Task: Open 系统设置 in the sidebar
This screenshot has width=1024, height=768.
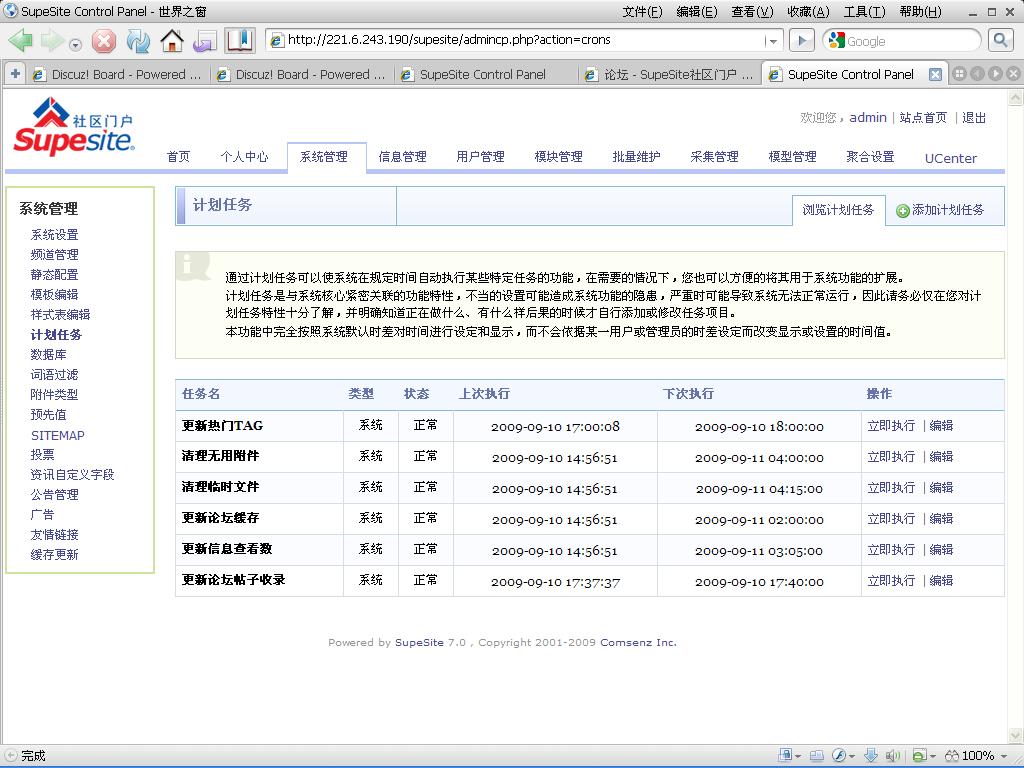Action: coord(54,234)
